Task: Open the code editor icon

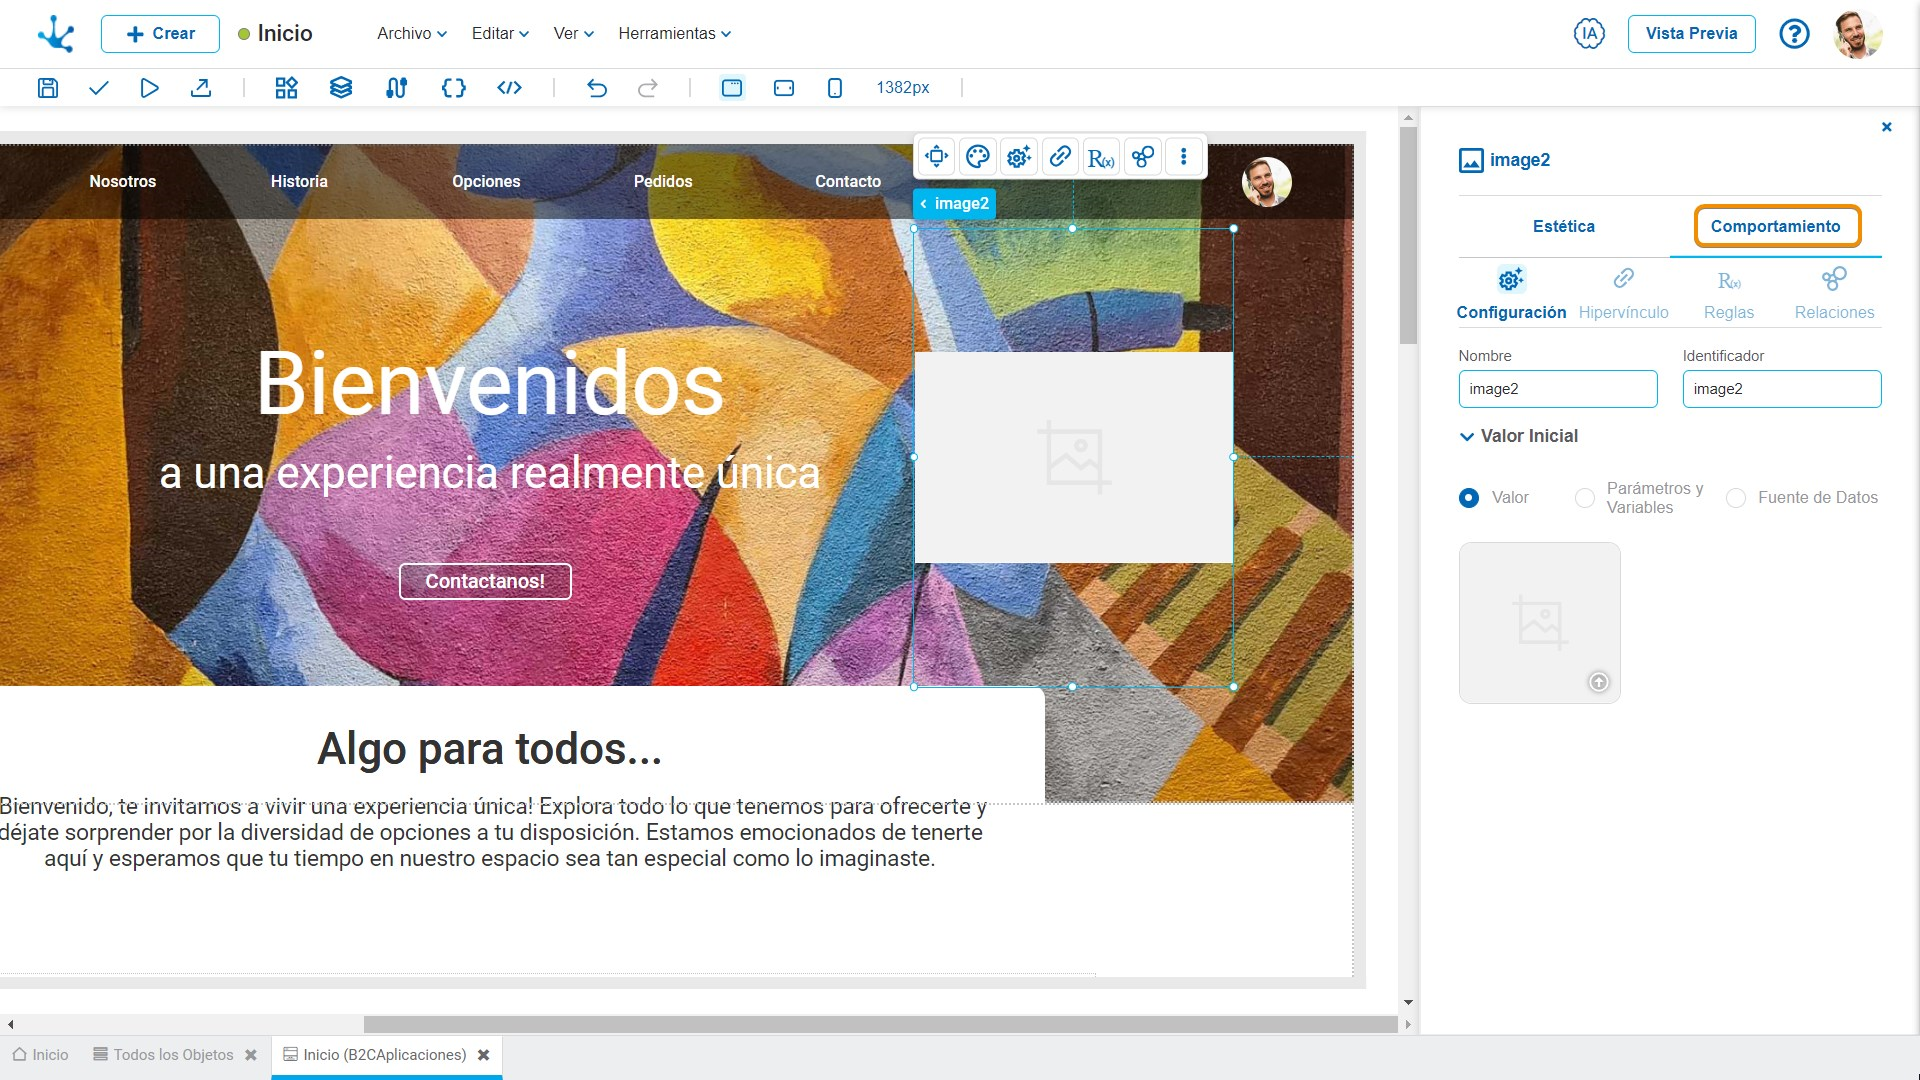Action: pyautogui.click(x=509, y=88)
